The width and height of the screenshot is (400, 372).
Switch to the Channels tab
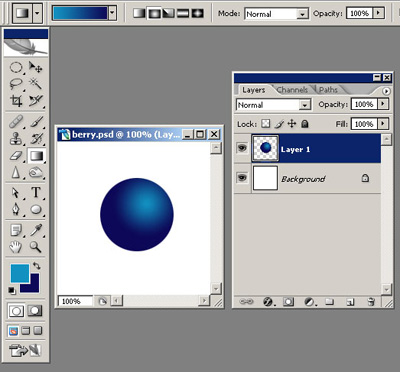click(x=292, y=90)
